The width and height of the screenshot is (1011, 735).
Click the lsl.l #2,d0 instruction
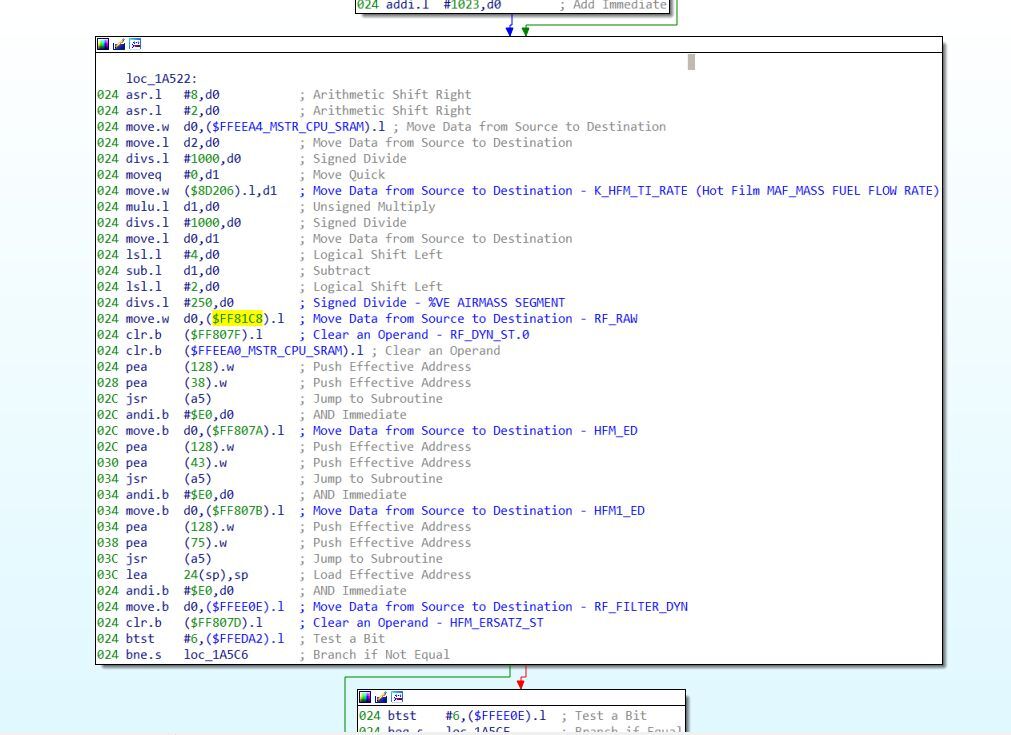172,287
